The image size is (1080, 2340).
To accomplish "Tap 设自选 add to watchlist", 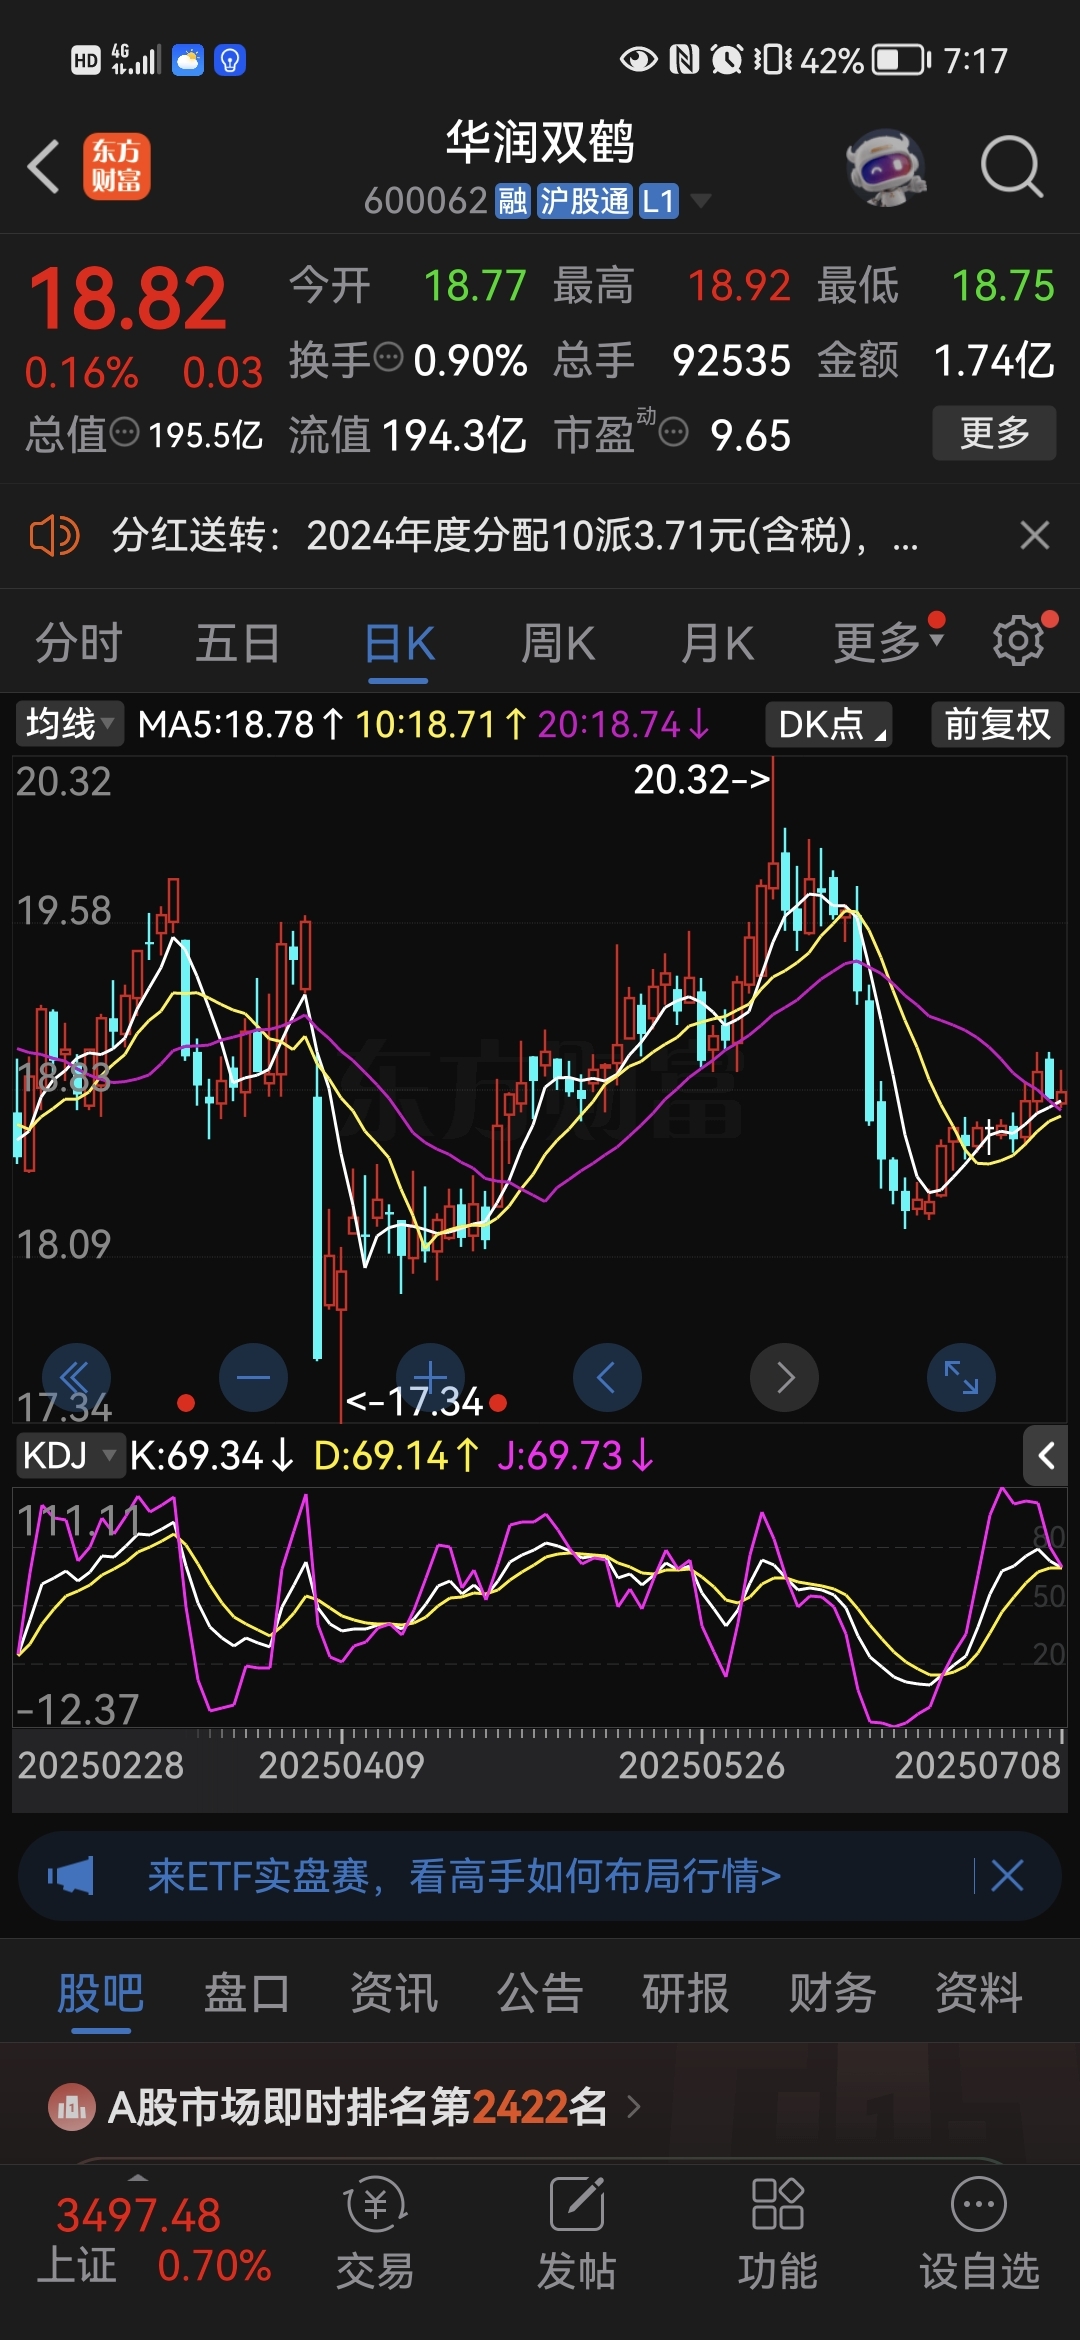I will (x=979, y=2235).
